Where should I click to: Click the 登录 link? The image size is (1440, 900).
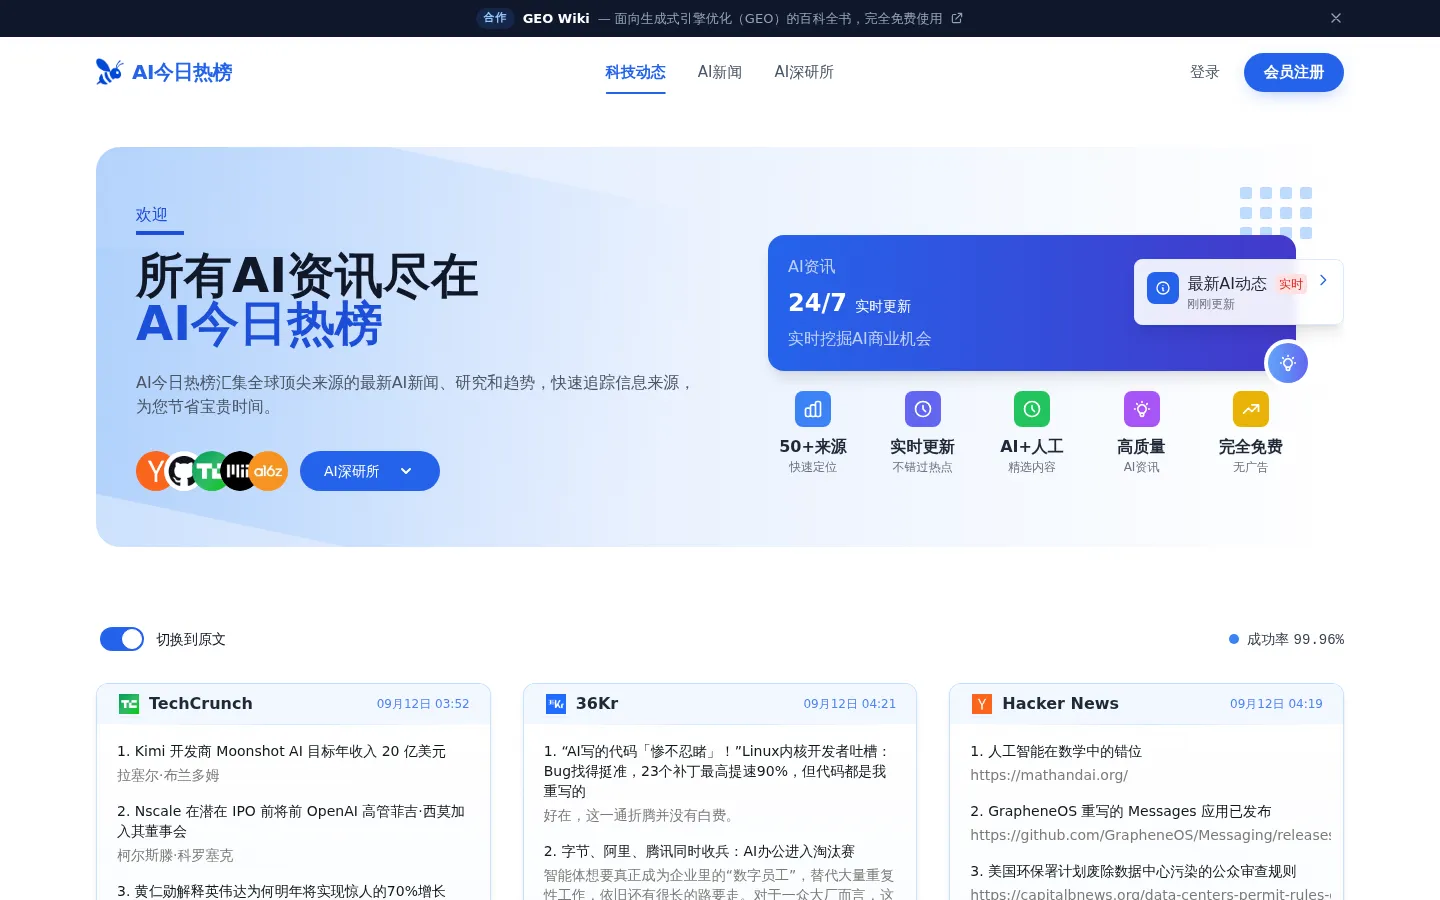coord(1205,72)
